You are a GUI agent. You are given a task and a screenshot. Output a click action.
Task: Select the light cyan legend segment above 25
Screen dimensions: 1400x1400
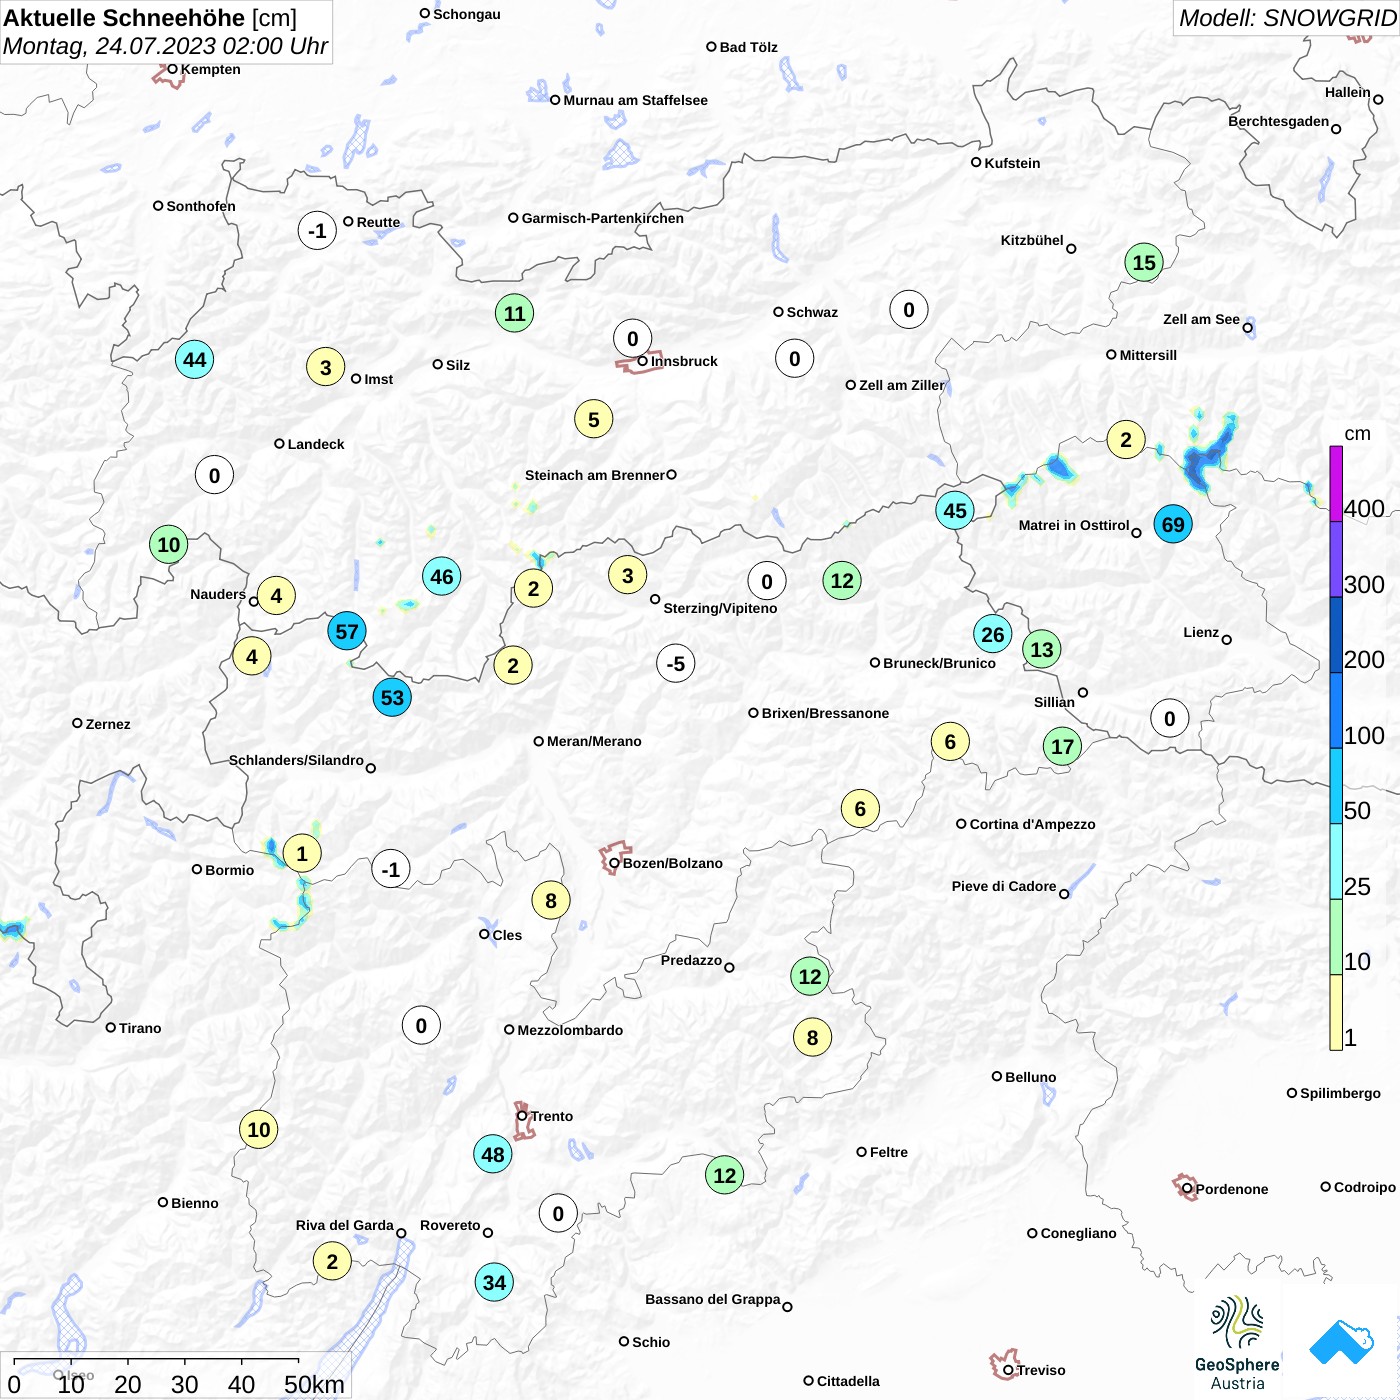[1336, 861]
